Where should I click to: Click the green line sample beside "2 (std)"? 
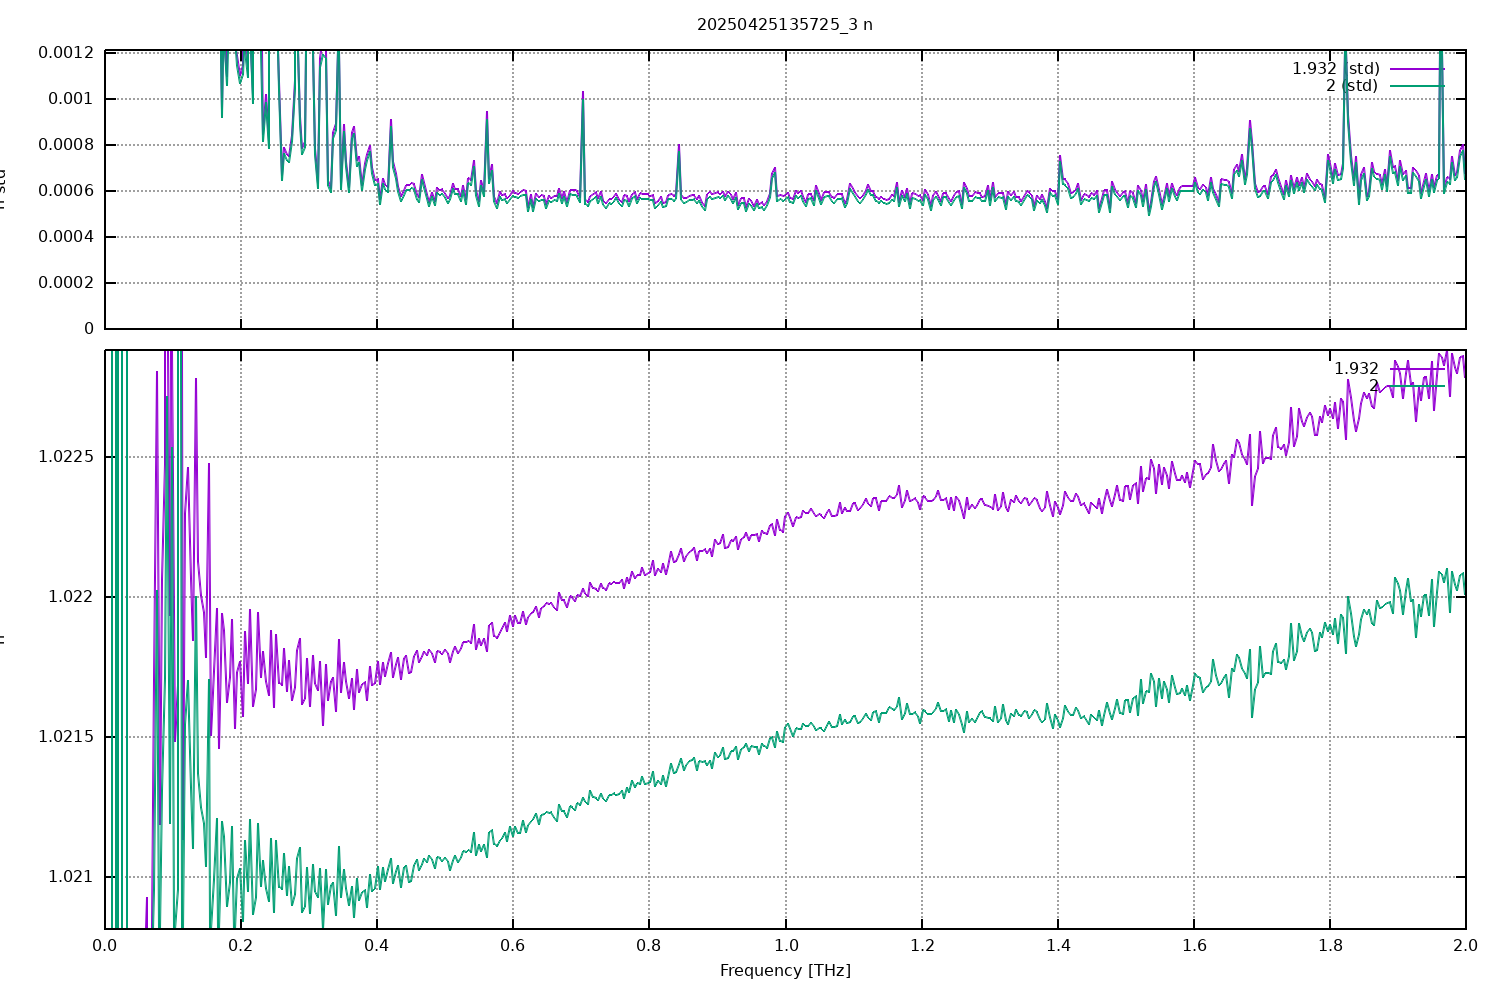[1417, 86]
